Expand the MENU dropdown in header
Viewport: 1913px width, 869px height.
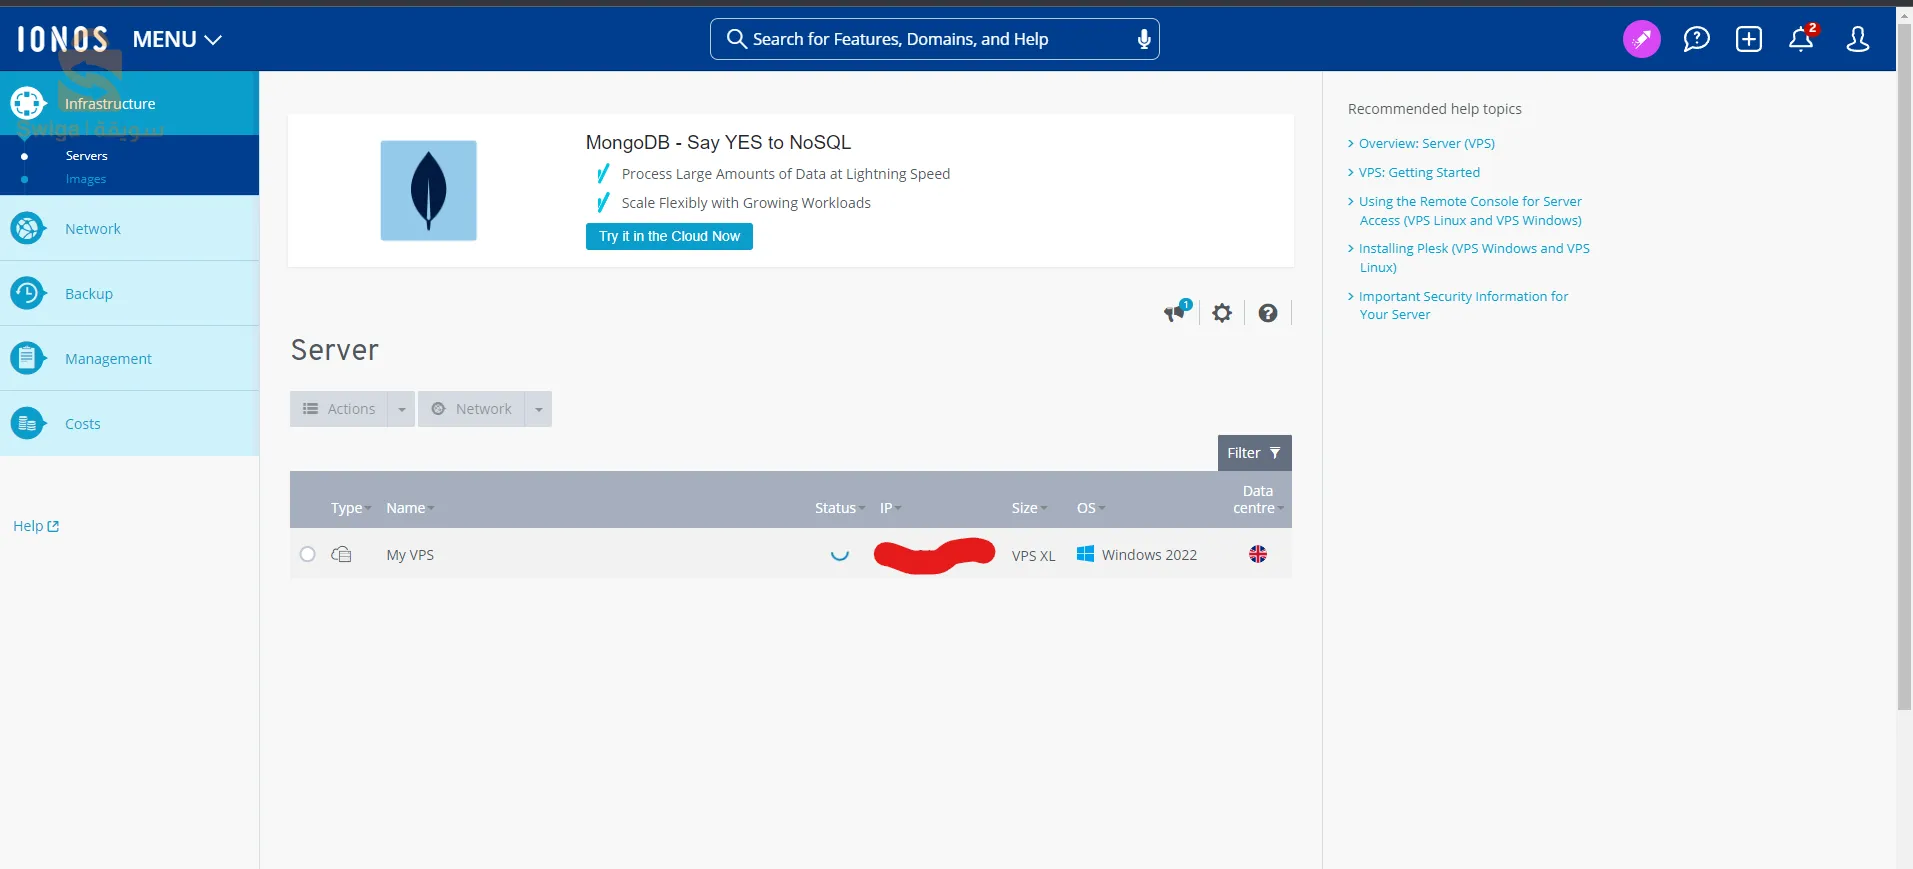point(177,39)
